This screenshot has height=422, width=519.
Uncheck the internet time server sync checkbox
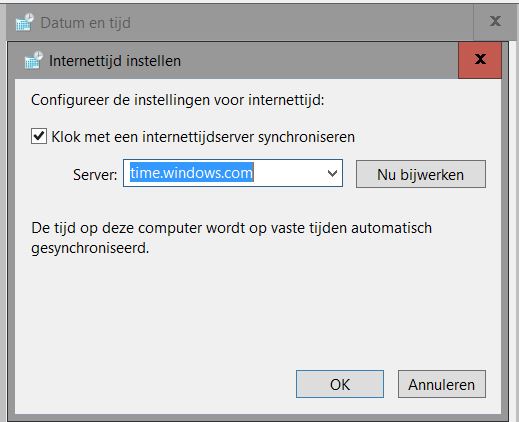click(39, 136)
